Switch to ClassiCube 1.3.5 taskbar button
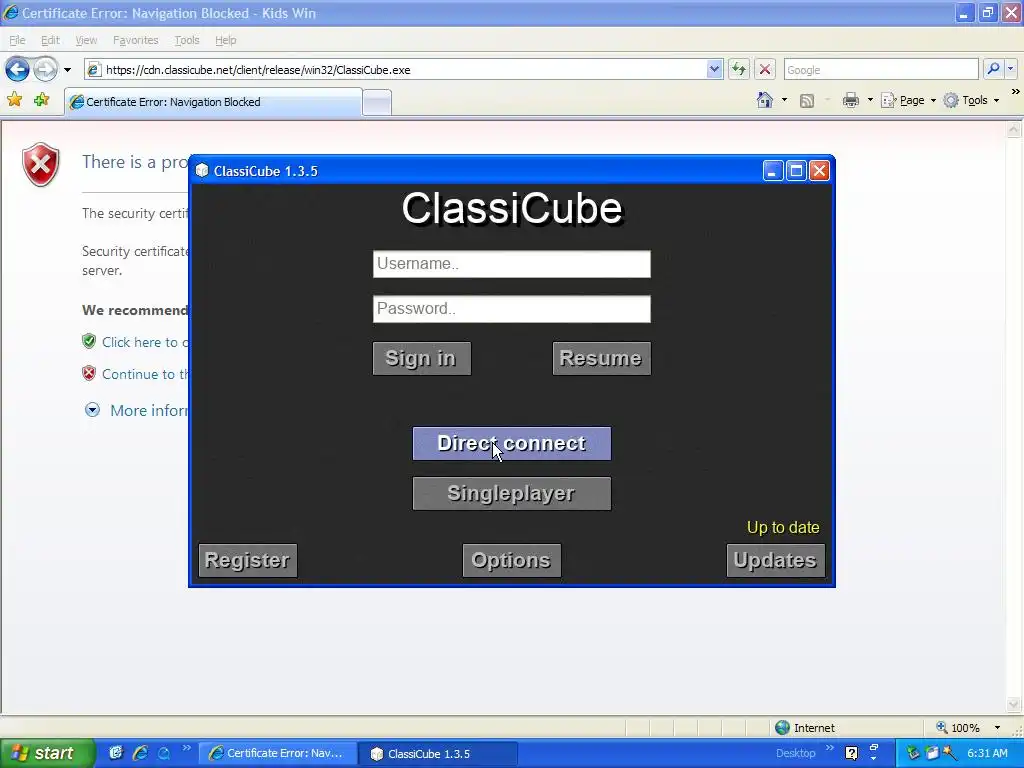Image resolution: width=1024 pixels, height=768 pixels. pyautogui.click(x=438, y=753)
